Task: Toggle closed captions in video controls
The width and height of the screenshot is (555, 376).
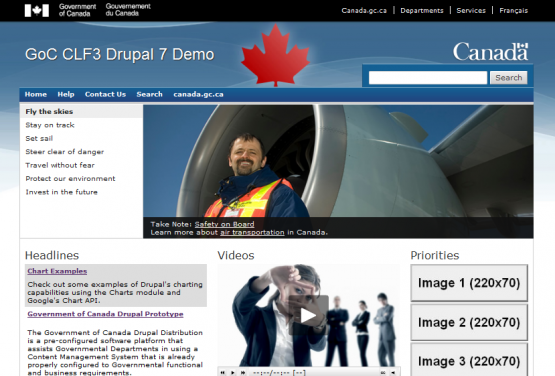Action: 383,372
